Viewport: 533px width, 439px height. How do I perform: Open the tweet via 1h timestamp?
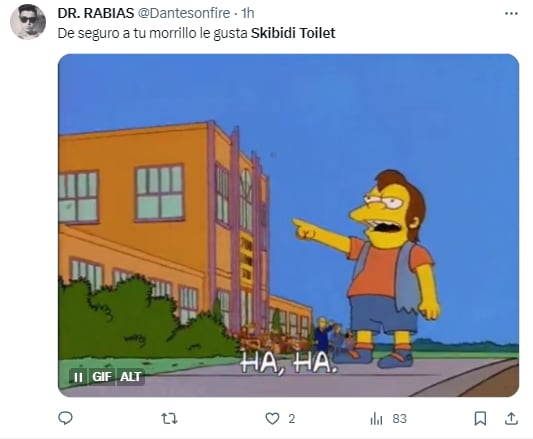tap(248, 13)
